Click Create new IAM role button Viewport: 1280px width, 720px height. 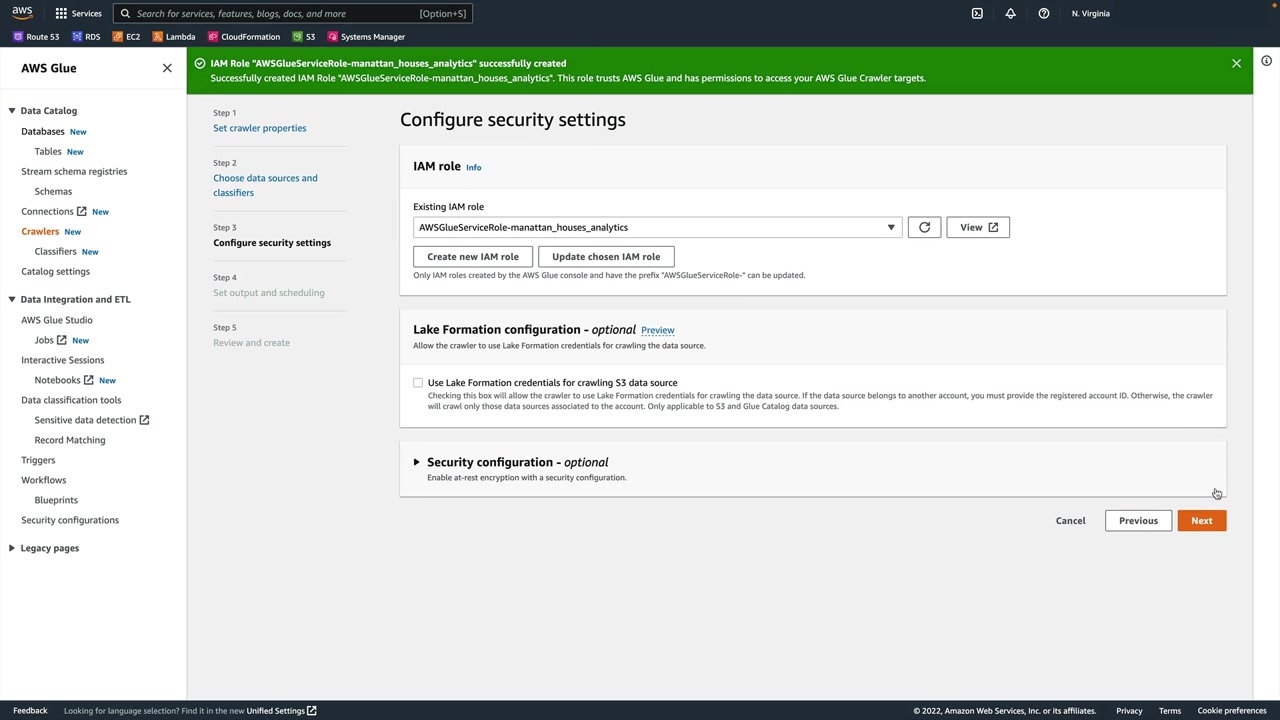[x=473, y=257]
